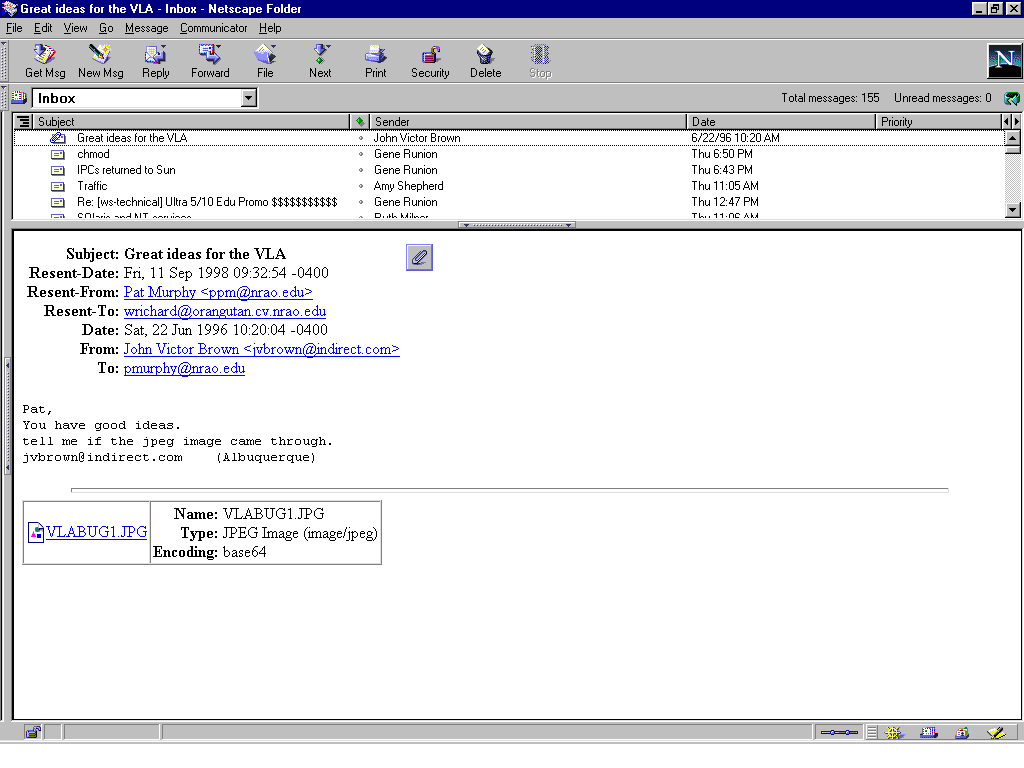
Task: Click the Stop toolbar icon
Action: tap(540, 61)
